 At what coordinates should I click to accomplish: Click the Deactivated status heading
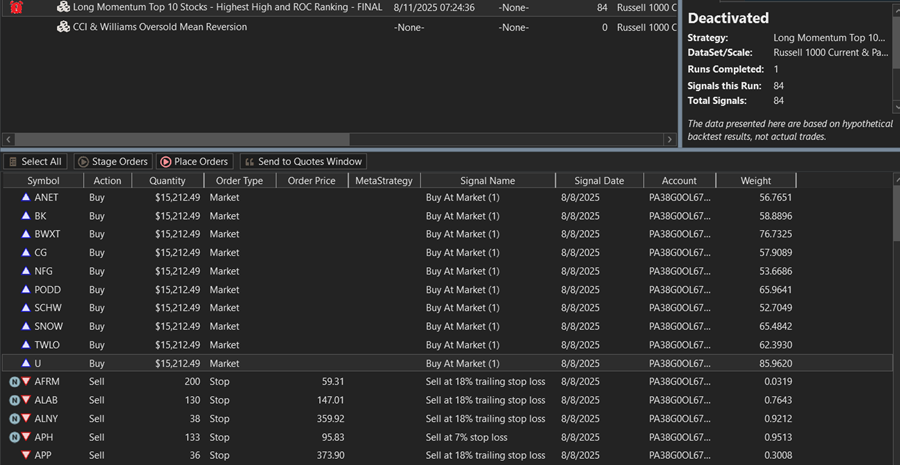(x=728, y=18)
